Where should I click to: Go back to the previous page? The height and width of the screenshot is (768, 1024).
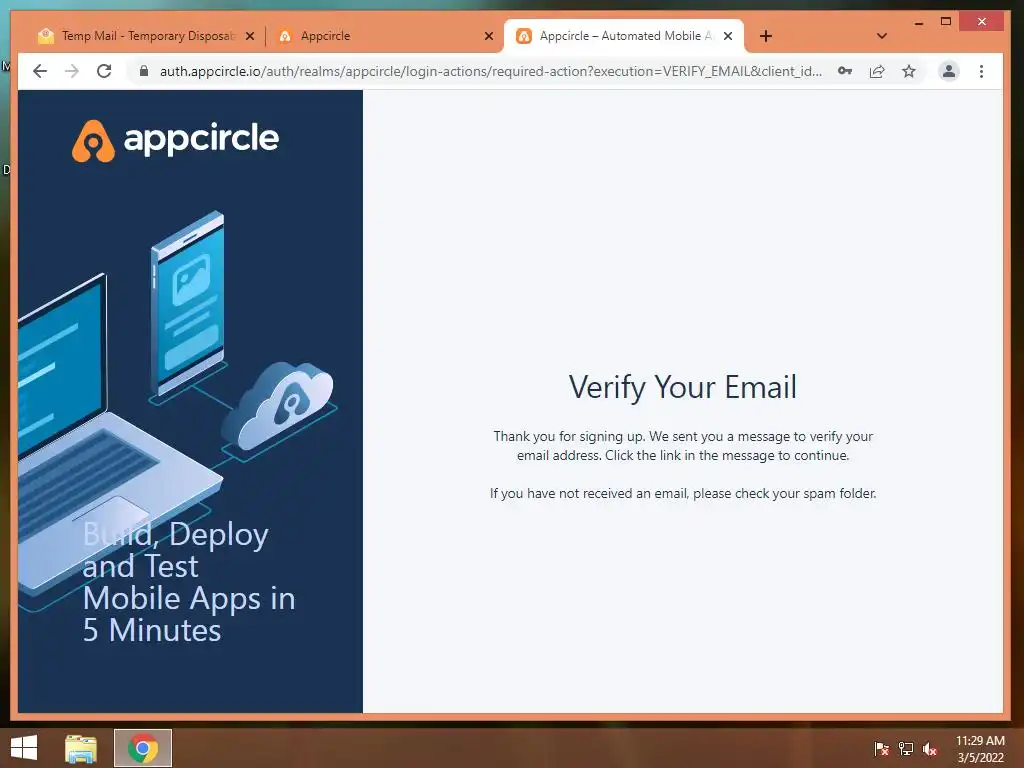click(40, 71)
